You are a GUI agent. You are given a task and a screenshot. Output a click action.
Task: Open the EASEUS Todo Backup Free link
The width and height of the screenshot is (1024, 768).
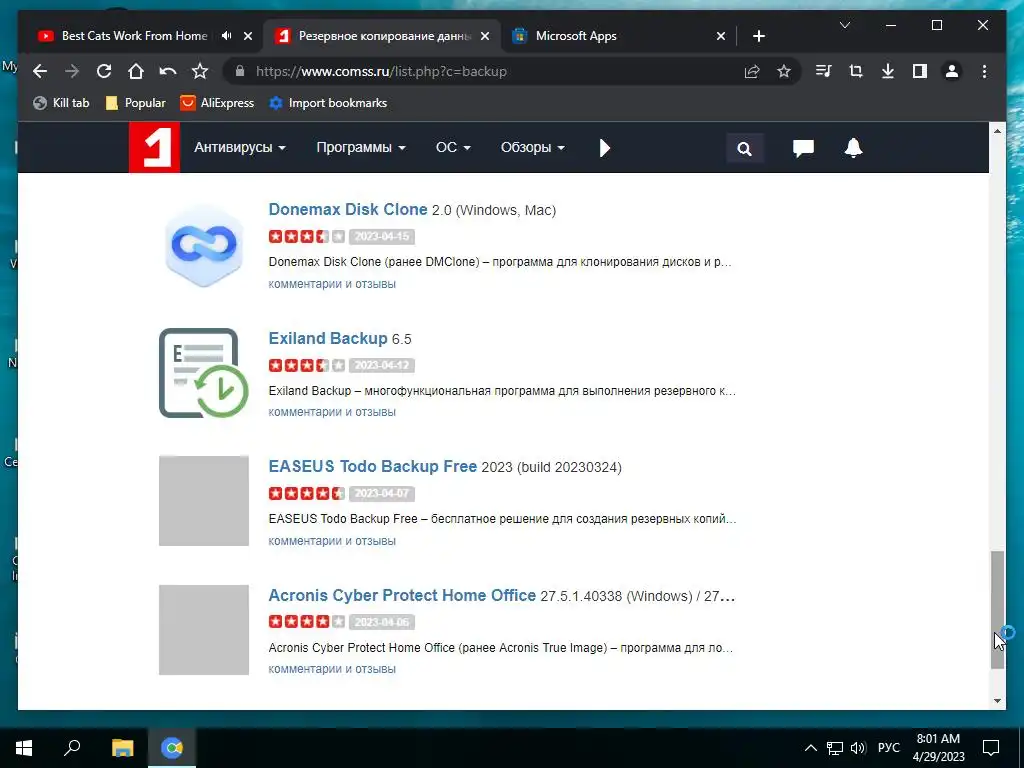(x=372, y=466)
